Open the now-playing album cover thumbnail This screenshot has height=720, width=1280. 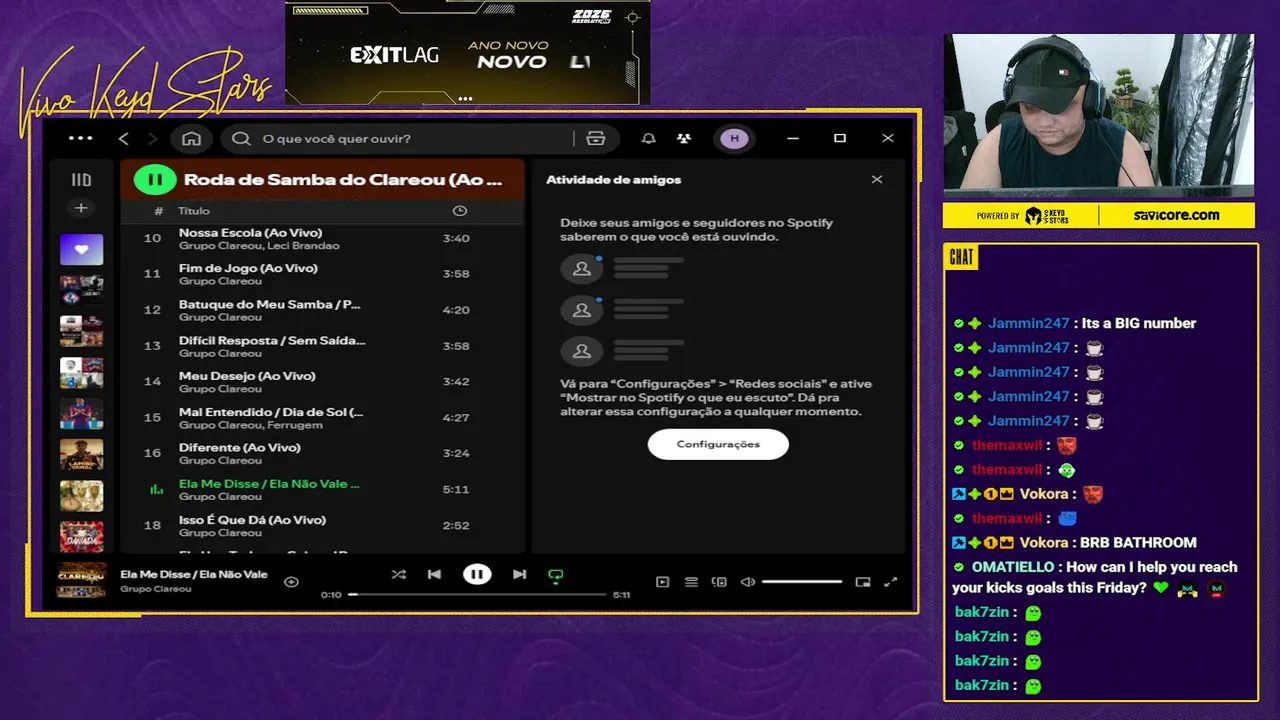81,581
